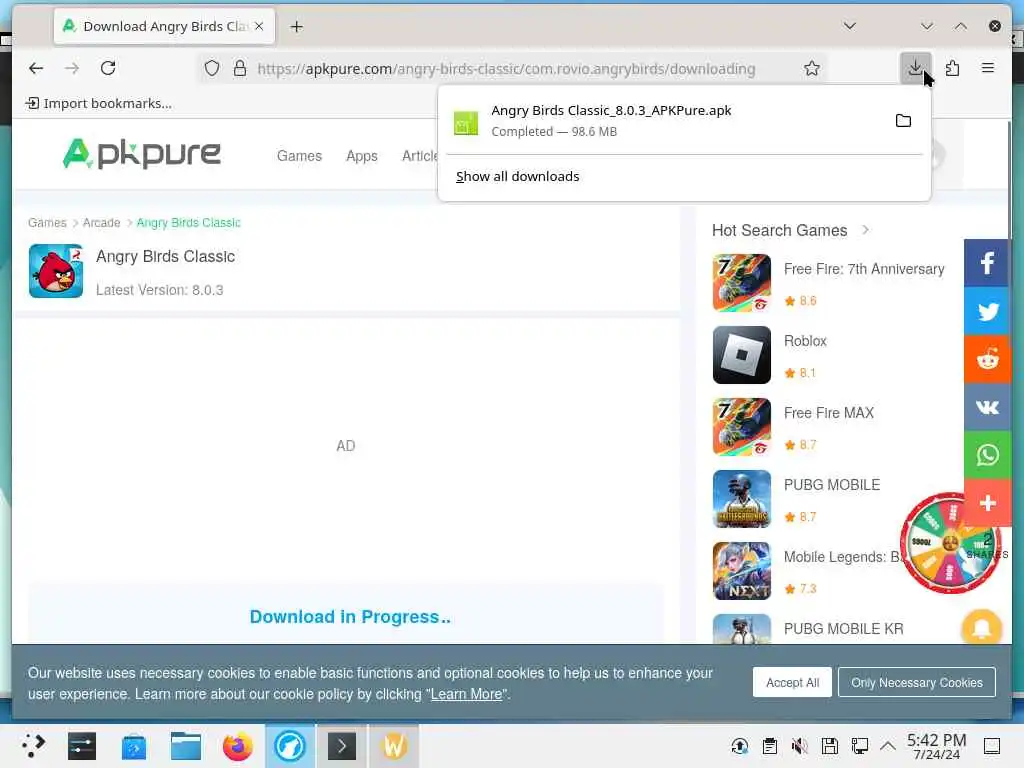Open a new browser tab
This screenshot has width=1024, height=768.
(x=296, y=27)
